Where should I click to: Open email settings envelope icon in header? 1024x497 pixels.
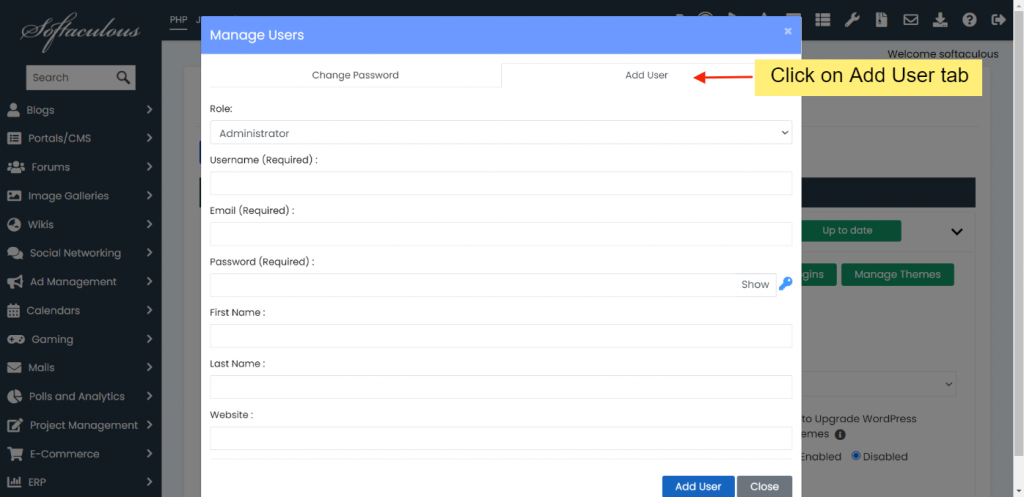click(910, 20)
